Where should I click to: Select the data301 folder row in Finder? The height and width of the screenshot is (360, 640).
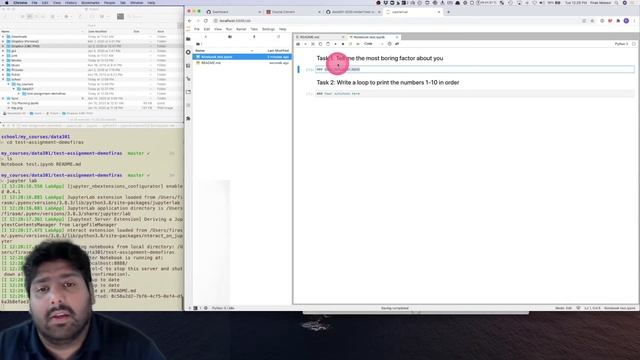tap(90, 89)
